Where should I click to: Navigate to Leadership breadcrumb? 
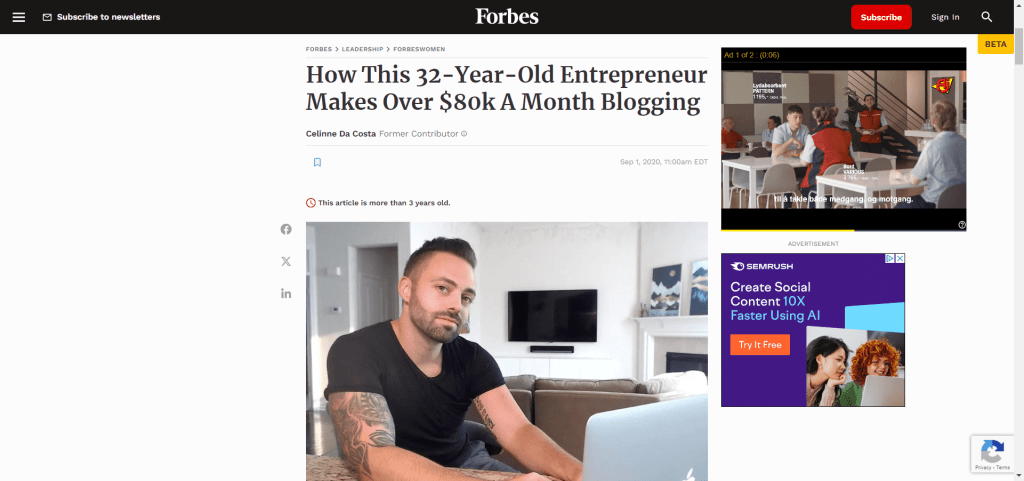coord(362,49)
